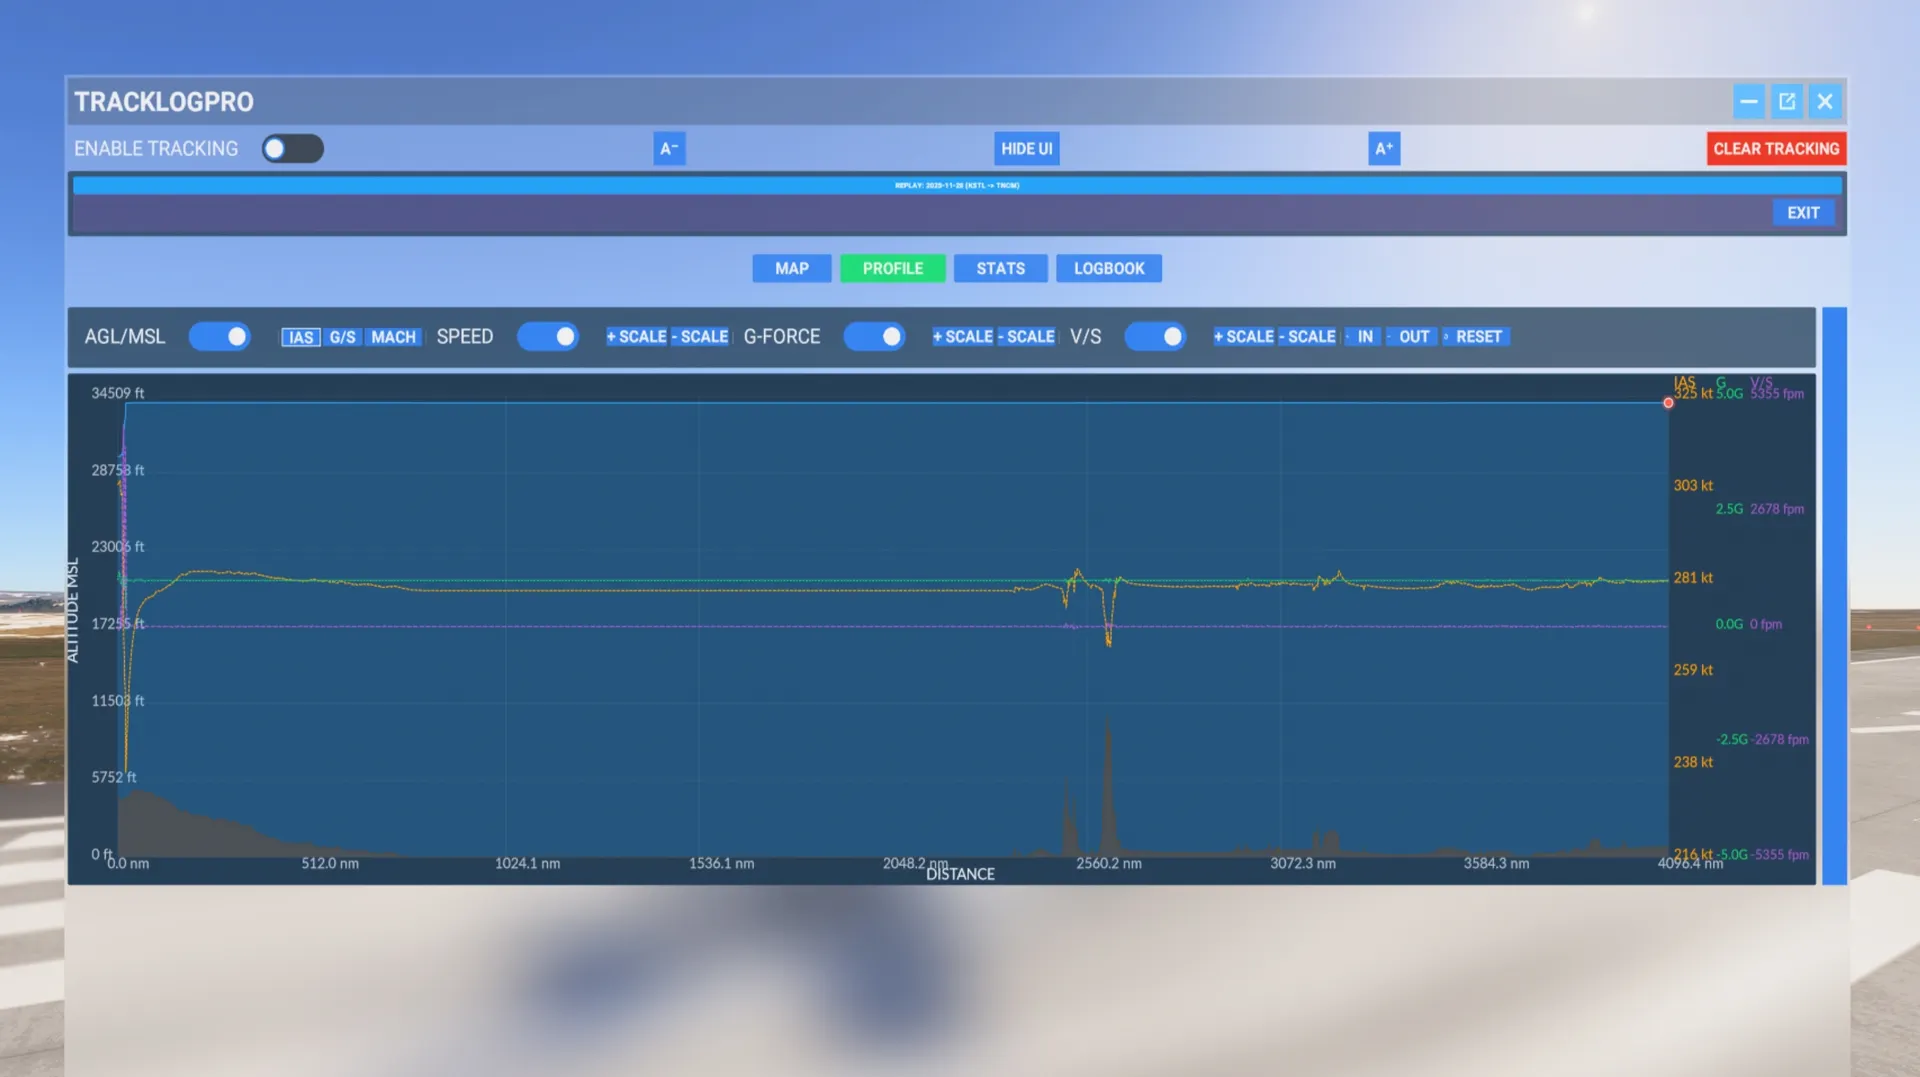
Task: Click the blue replay progress bar
Action: click(x=957, y=185)
